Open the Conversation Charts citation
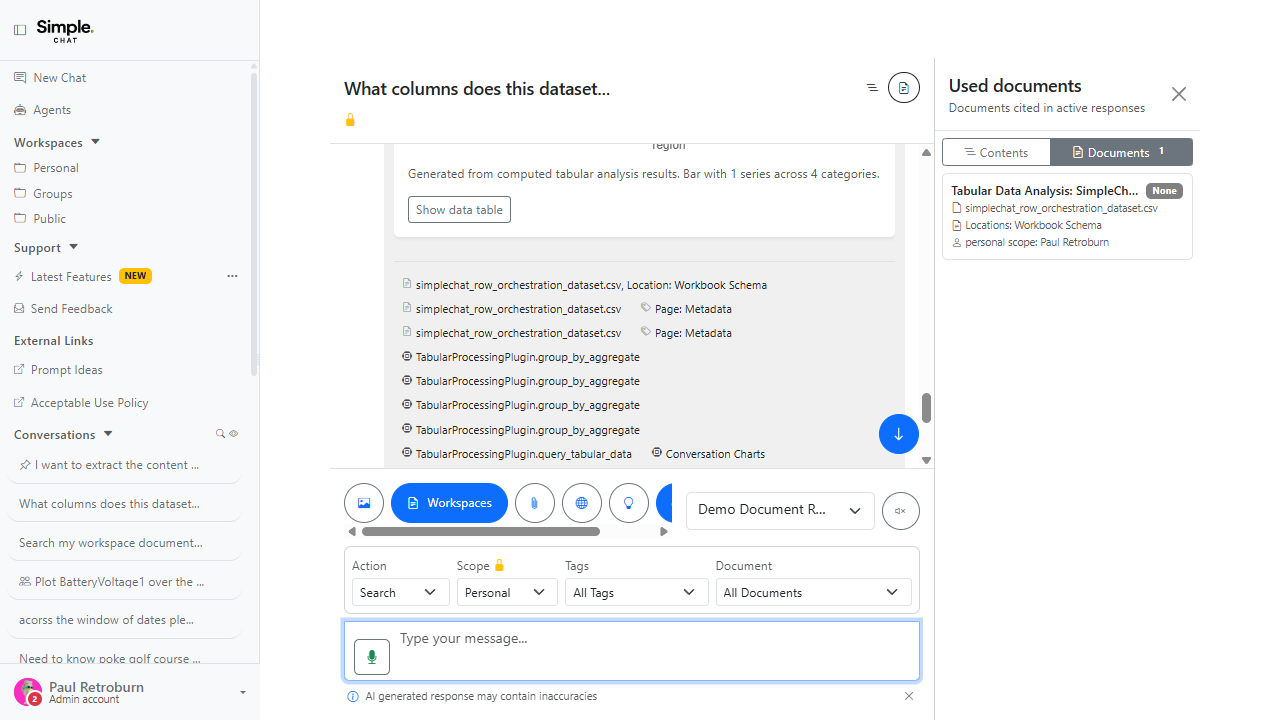The height and width of the screenshot is (720, 1280). (x=708, y=454)
